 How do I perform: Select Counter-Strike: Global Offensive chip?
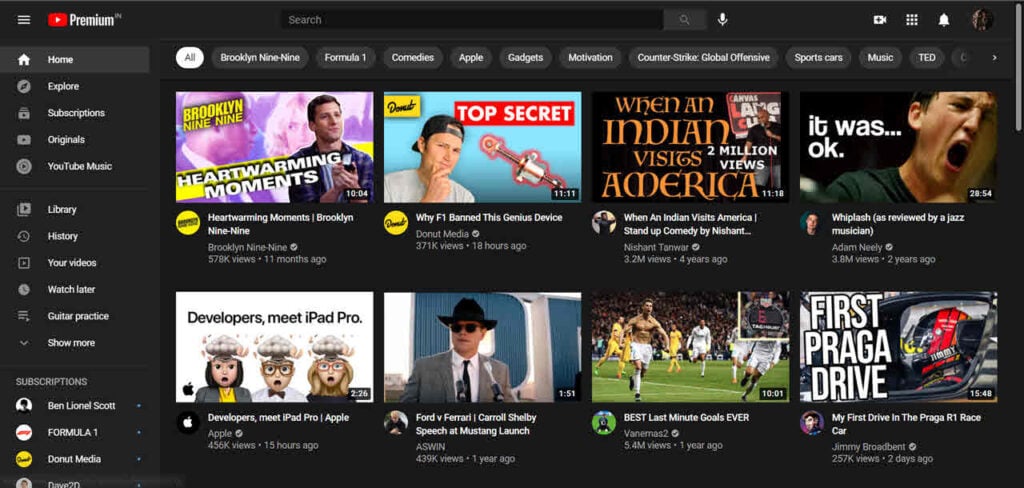pos(703,57)
